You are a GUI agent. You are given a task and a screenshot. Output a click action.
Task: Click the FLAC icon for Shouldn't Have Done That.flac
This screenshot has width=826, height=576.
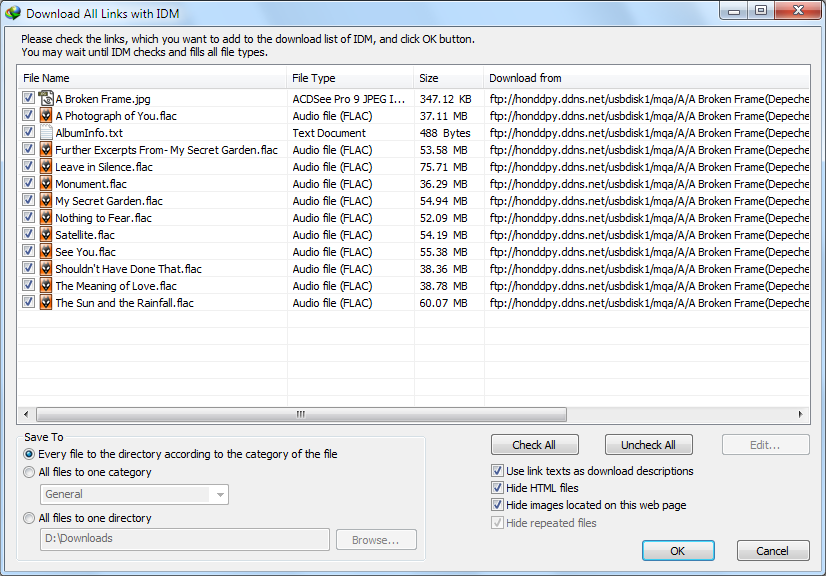pyautogui.click(x=46, y=268)
